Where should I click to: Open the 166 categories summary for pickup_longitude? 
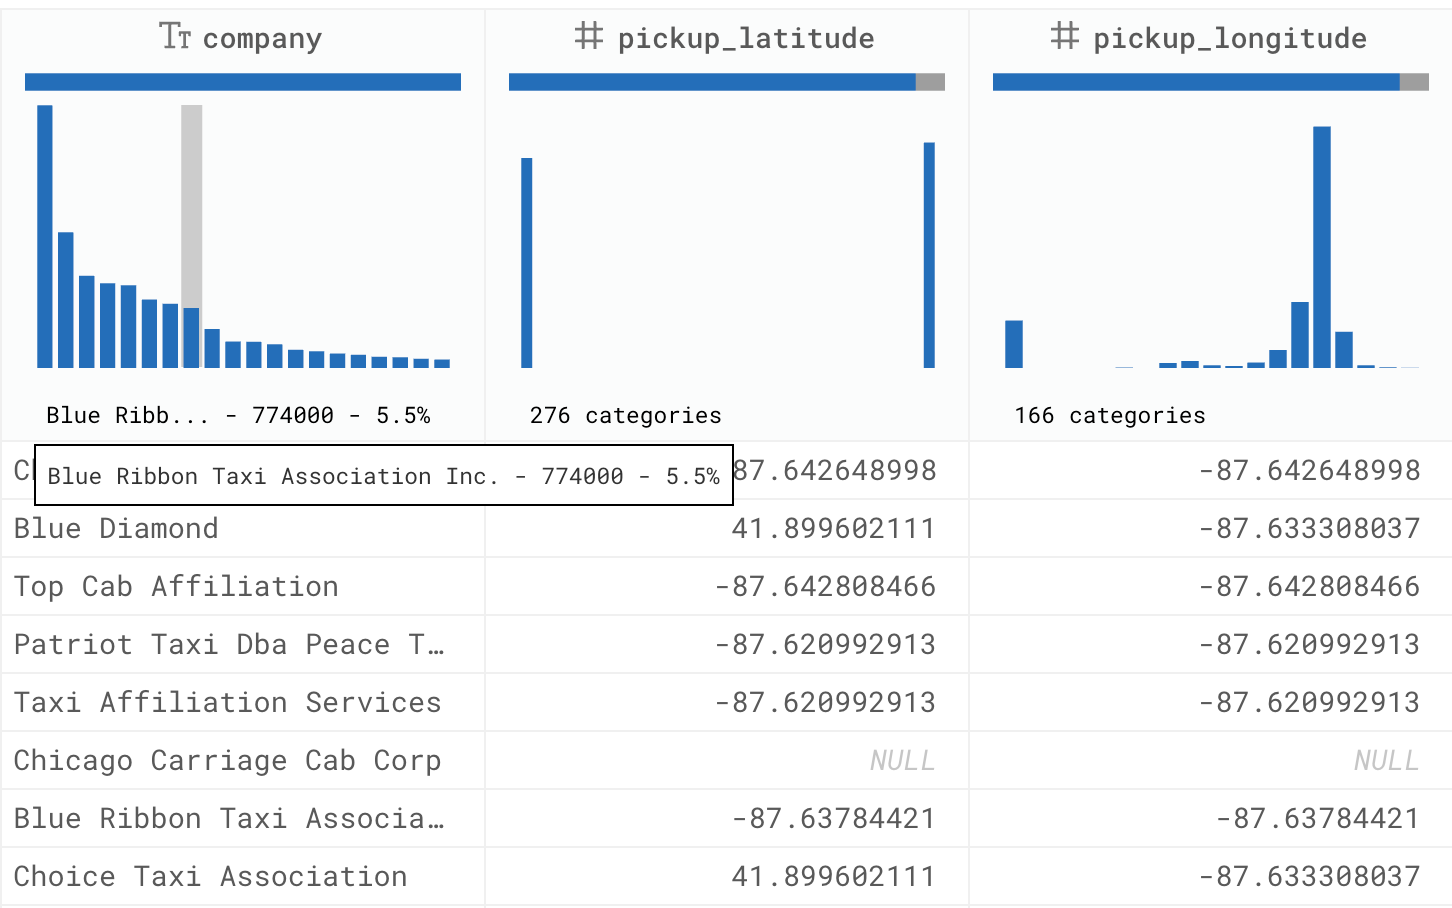click(1110, 415)
